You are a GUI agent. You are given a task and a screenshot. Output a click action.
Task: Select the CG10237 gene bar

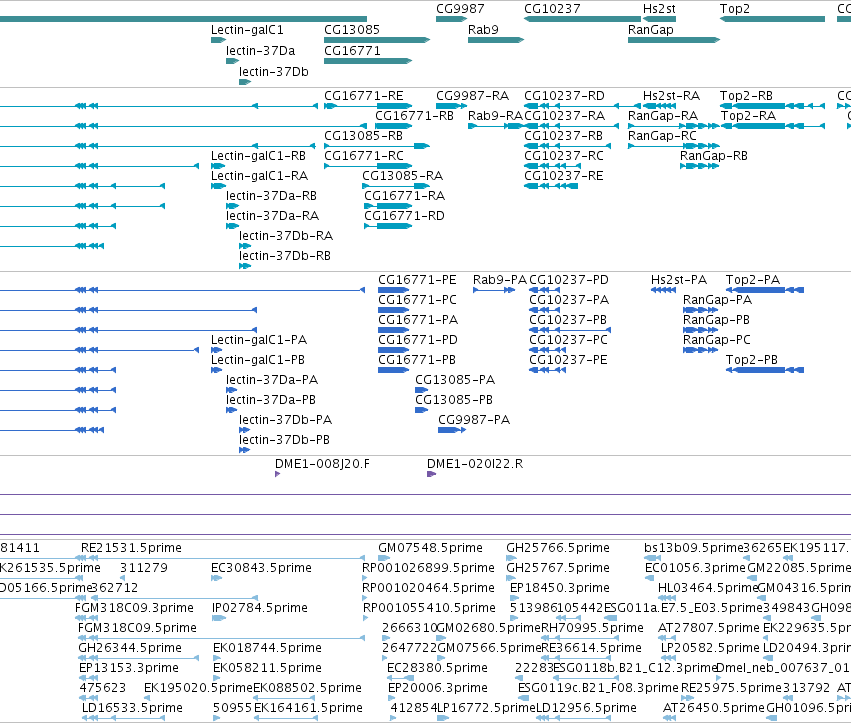point(582,19)
